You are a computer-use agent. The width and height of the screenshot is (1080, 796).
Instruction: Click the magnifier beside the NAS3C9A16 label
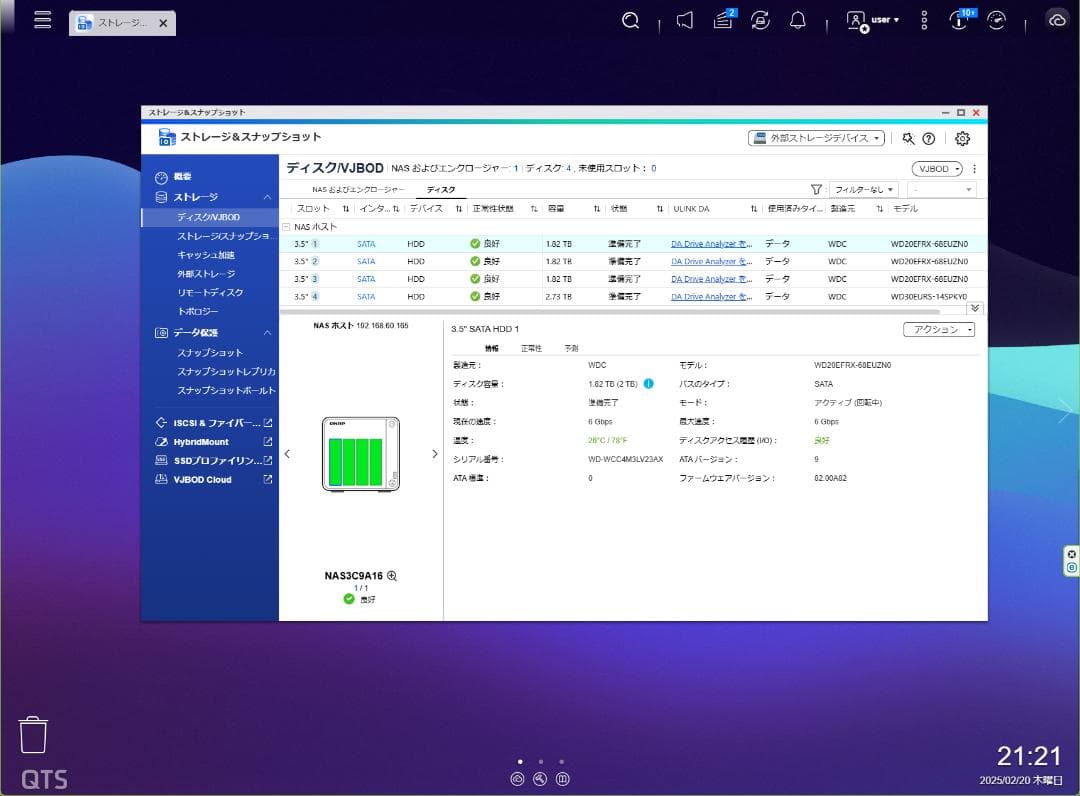coord(392,575)
